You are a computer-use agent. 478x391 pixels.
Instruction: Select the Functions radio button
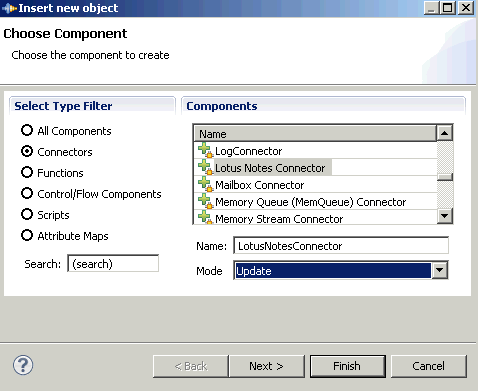coord(27,172)
